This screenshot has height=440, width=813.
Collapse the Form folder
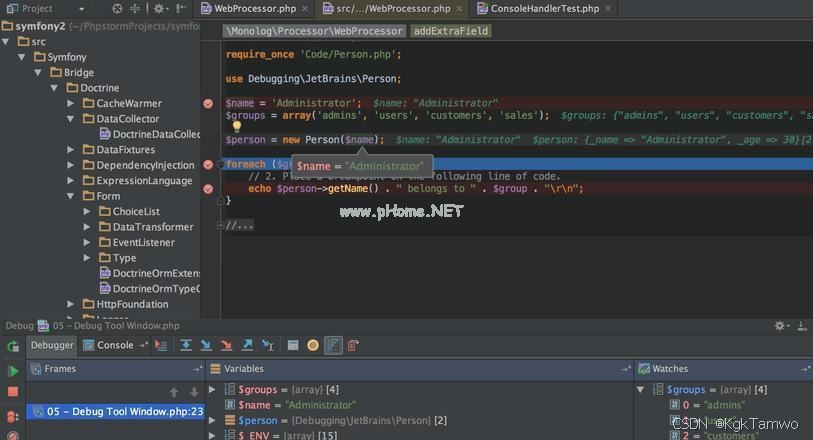pos(71,196)
